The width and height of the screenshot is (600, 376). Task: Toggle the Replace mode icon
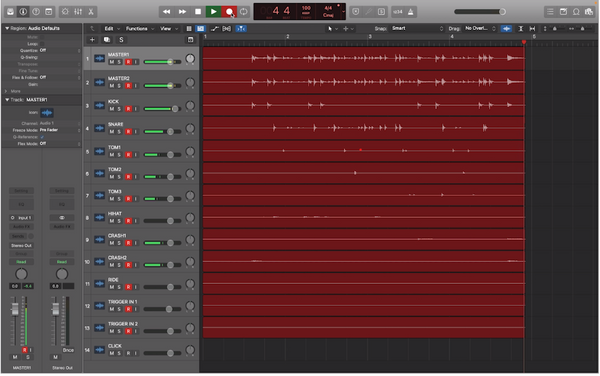click(356, 12)
